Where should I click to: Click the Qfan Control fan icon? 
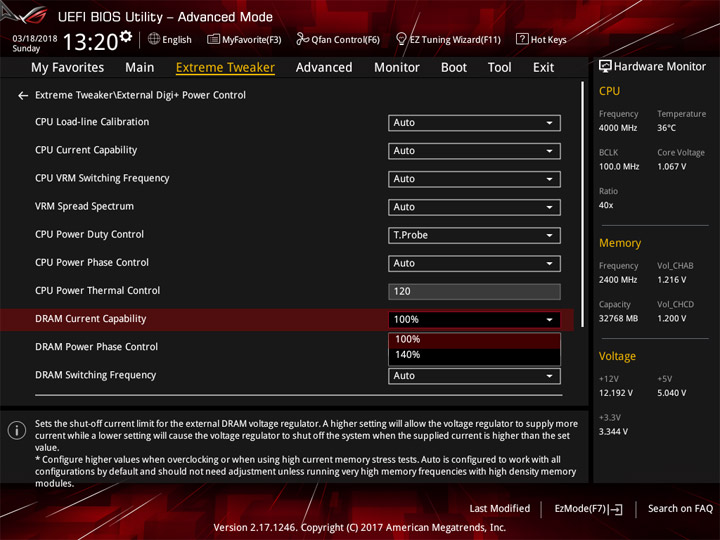click(x=302, y=39)
